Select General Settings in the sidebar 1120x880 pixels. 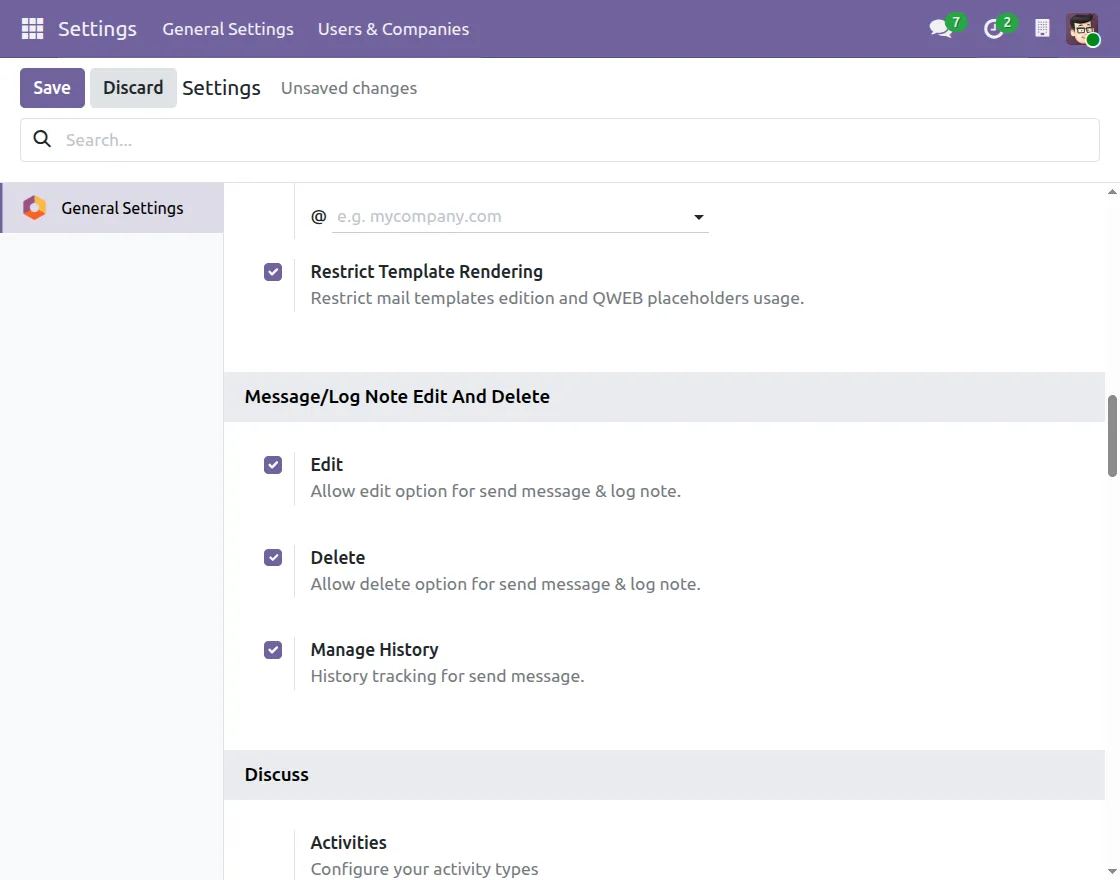[122, 207]
